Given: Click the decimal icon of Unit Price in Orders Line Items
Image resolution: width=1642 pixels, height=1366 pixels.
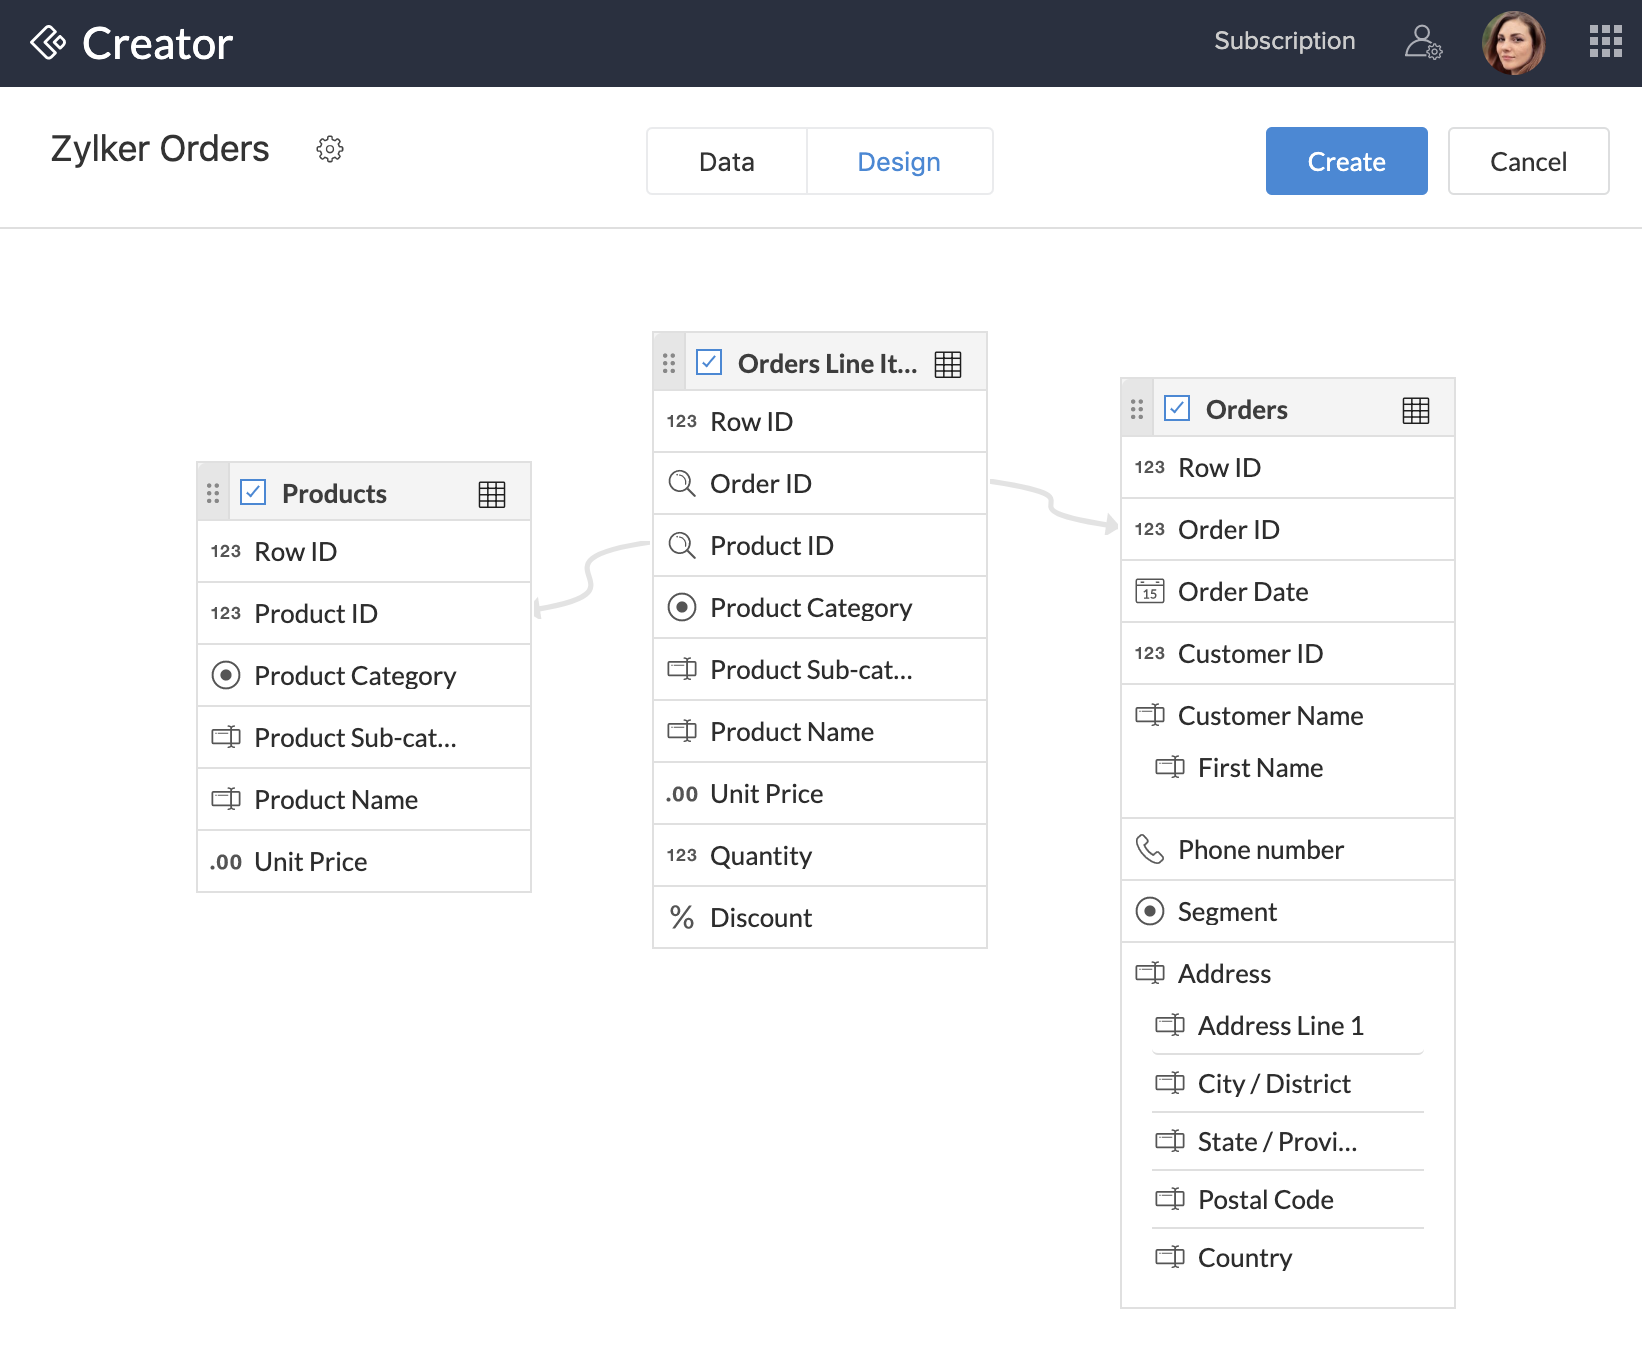Looking at the screenshot, I should (x=682, y=795).
